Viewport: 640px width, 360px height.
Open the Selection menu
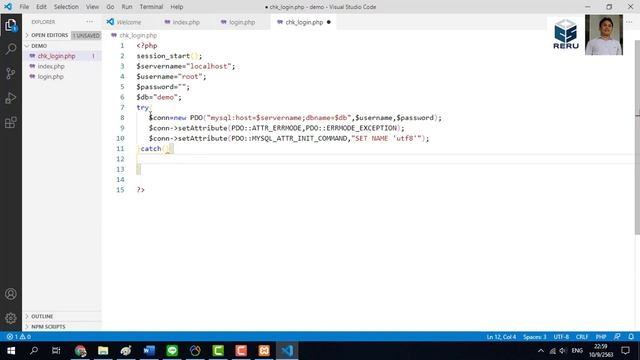click(x=66, y=7)
